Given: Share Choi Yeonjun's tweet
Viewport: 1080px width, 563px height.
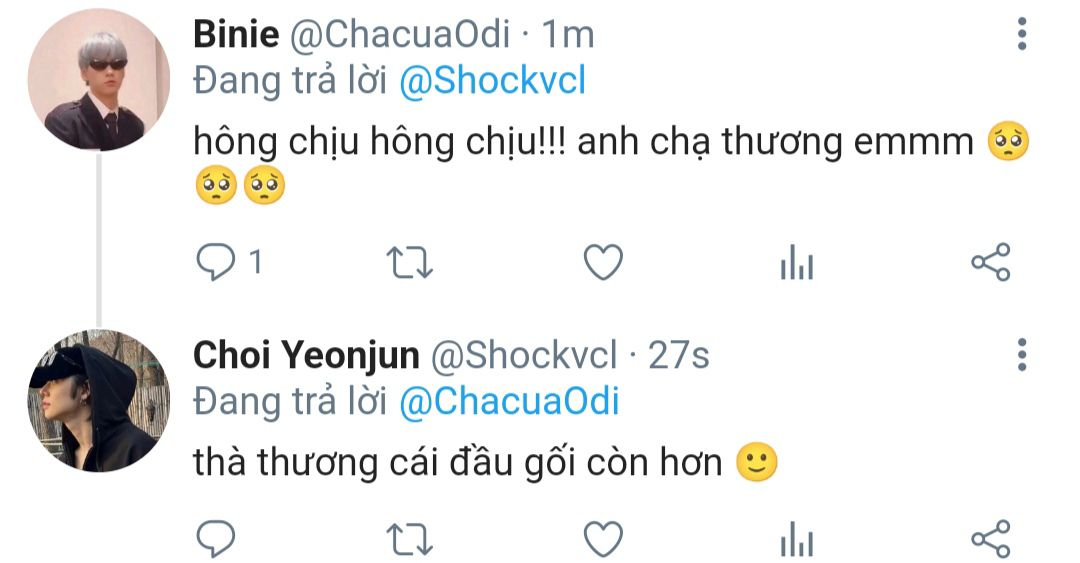Looking at the screenshot, I should [990, 539].
